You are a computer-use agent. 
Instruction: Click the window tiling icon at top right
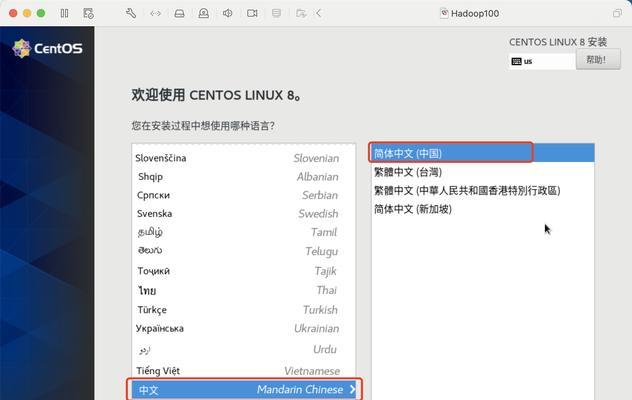pyautogui.click(x=617, y=13)
